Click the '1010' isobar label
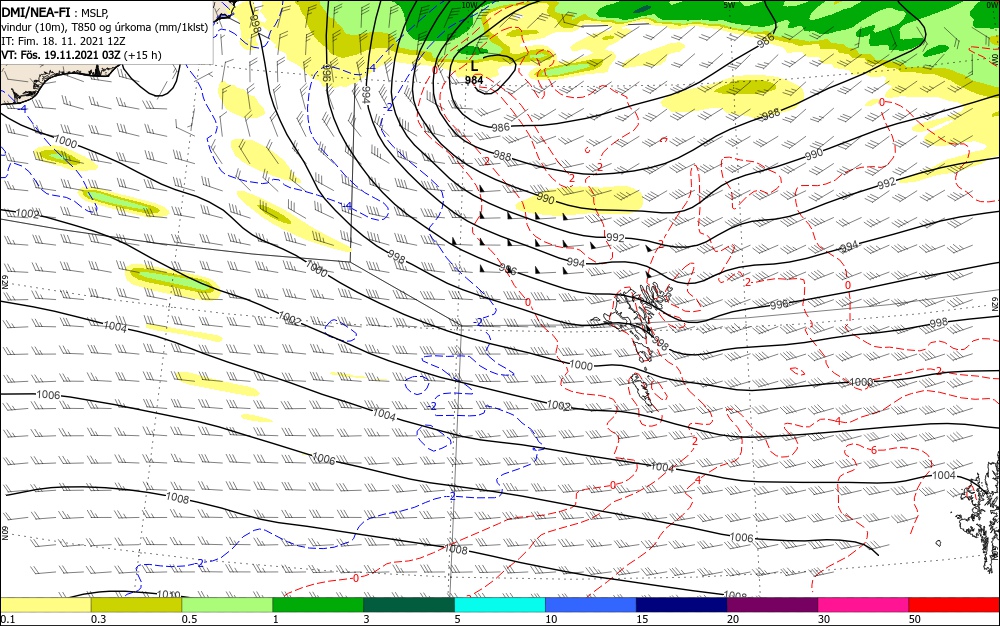1000x626 pixels. [x=168, y=594]
